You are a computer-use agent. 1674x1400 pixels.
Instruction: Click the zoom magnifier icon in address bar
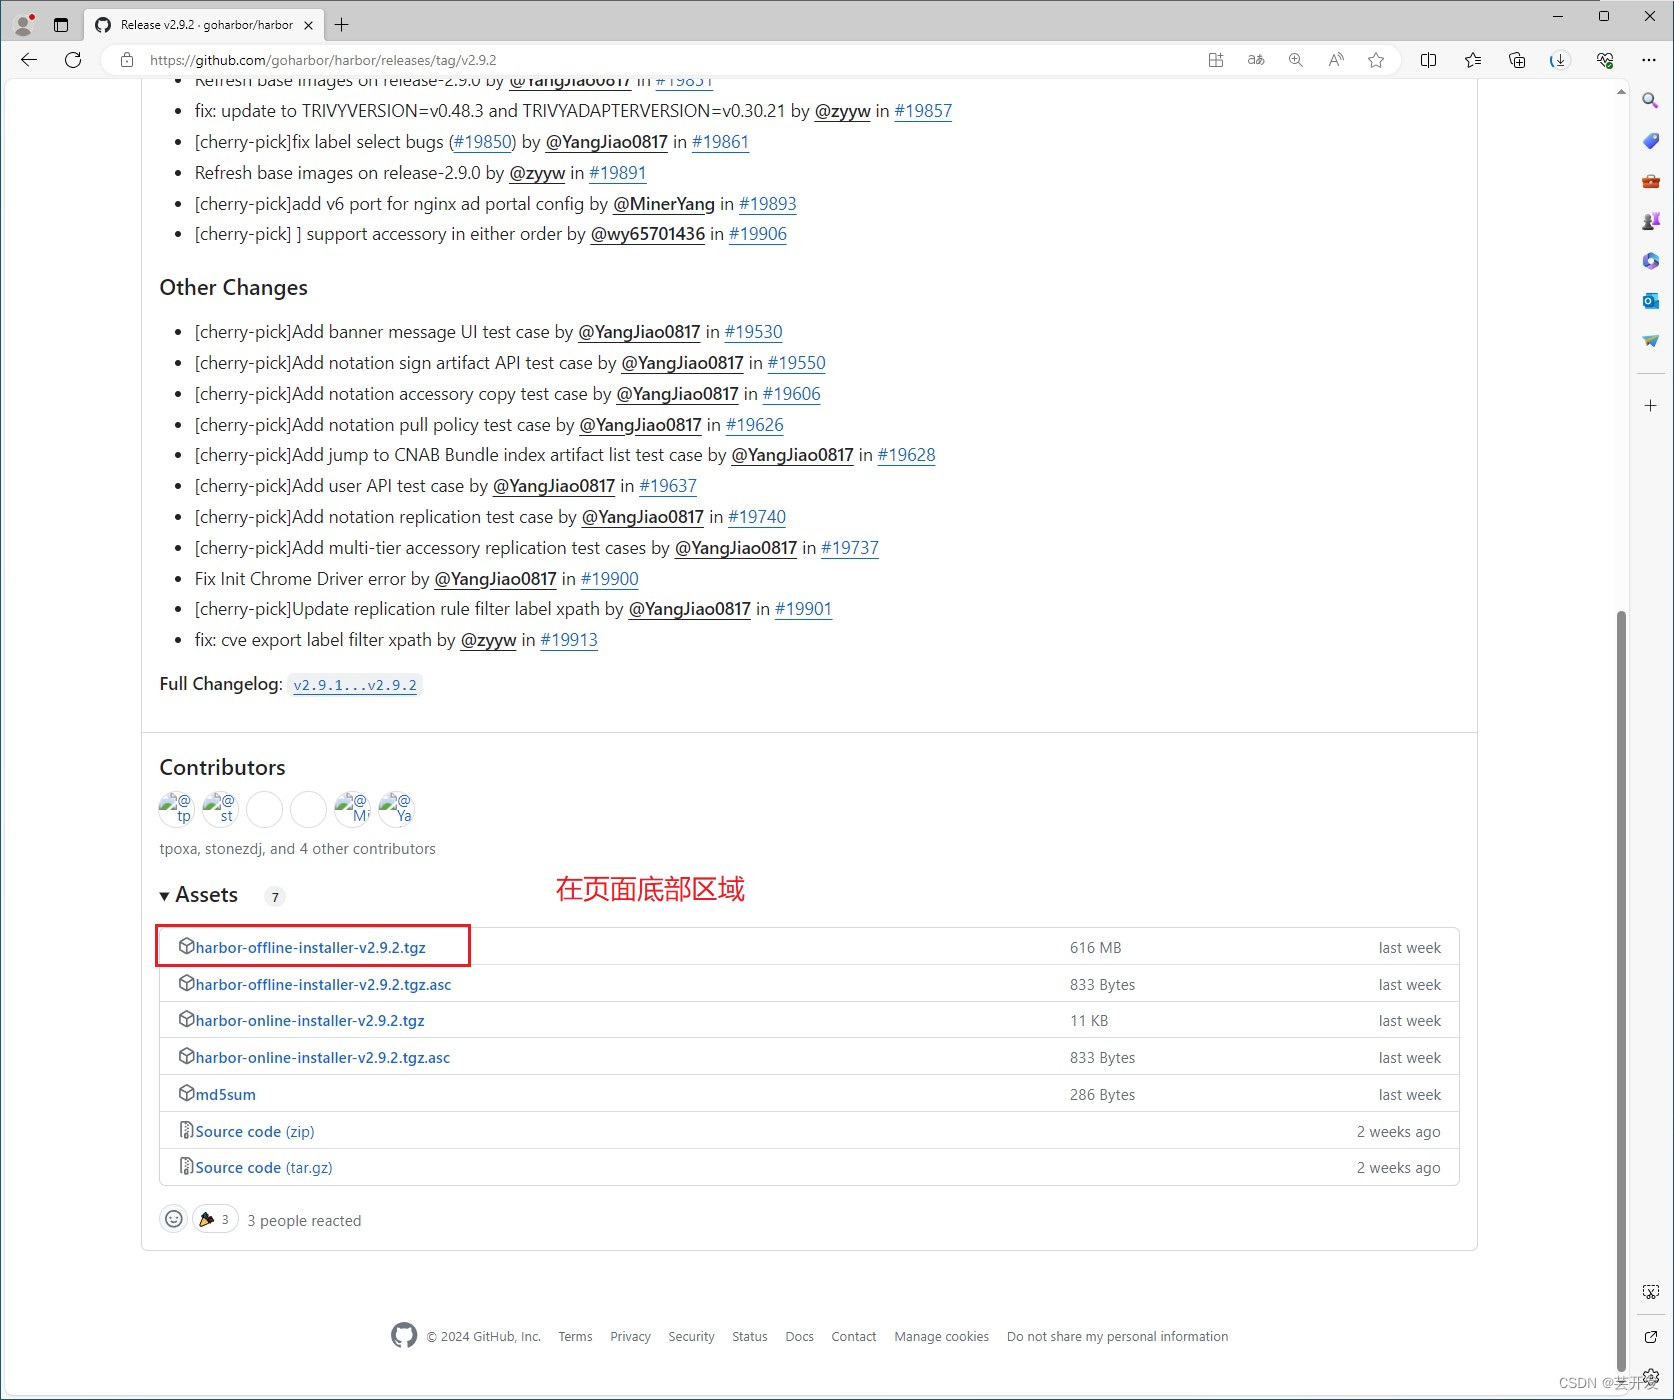tap(1296, 60)
